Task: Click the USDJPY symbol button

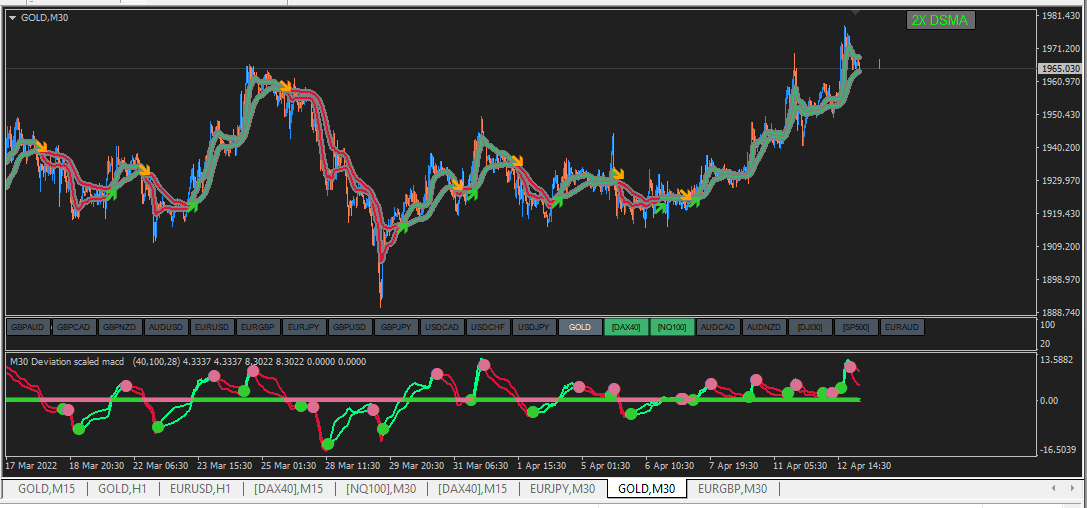Action: [534, 327]
